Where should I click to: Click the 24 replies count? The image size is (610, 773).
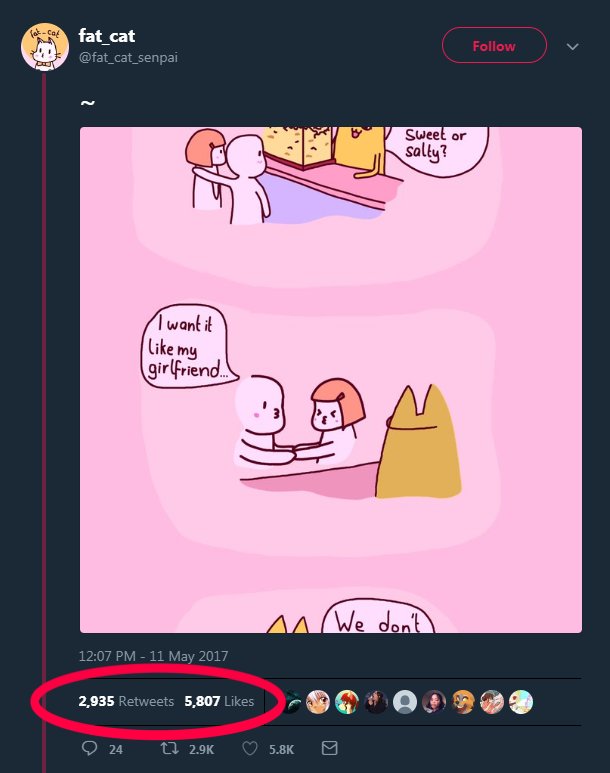tap(116, 749)
